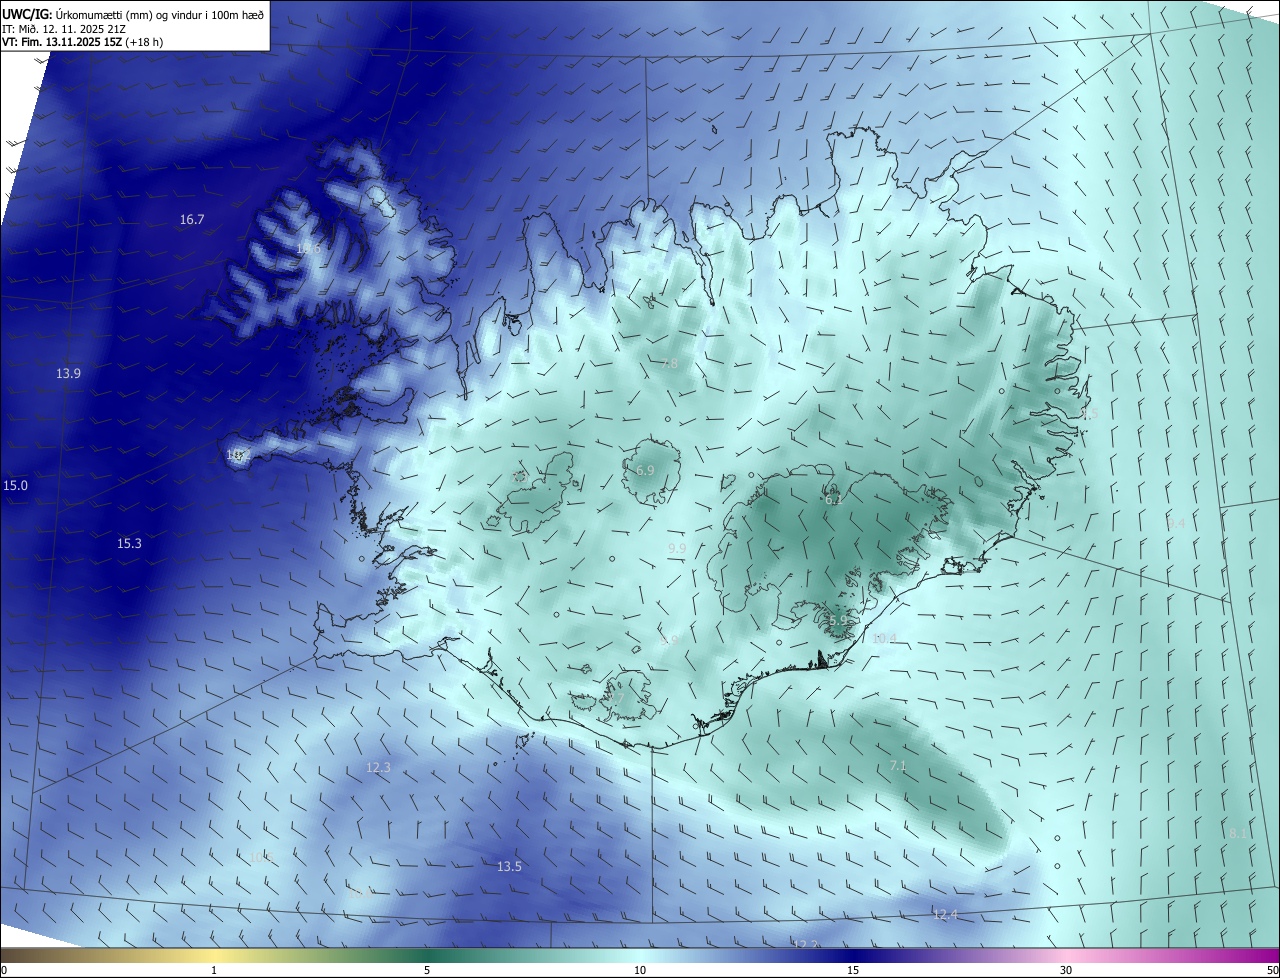Click the 15.3 value on the map
Image resolution: width=1280 pixels, height=978 pixels.
point(129,543)
